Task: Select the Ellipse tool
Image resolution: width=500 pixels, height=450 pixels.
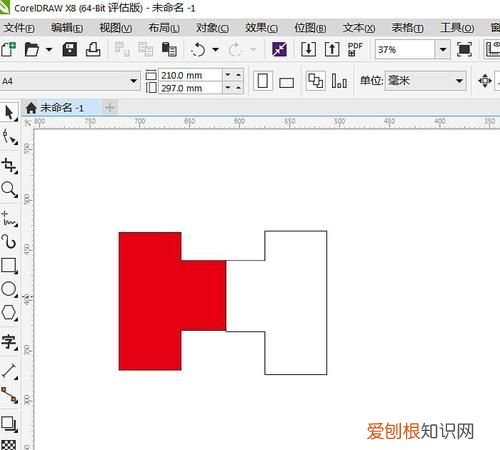Action: 9,289
